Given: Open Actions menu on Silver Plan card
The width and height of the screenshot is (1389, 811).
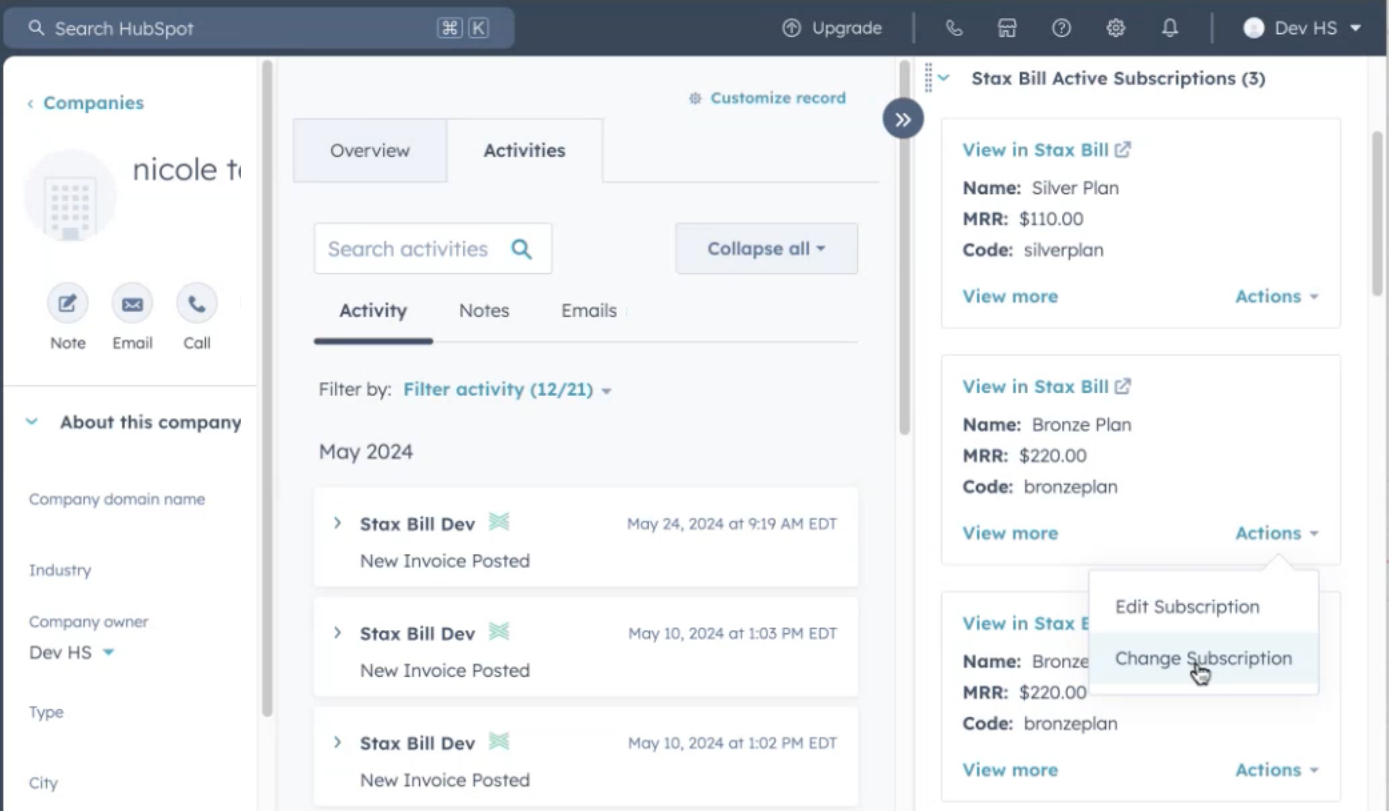Looking at the screenshot, I should [x=1277, y=296].
